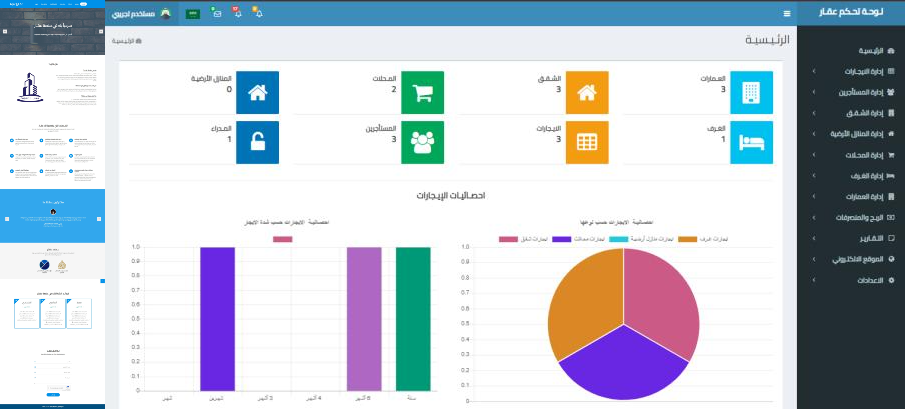Image resolution: width=905 pixels, height=409 pixels.
Task: Toggle the cyan منازل أرضية legend swatch
Action: 619,239
